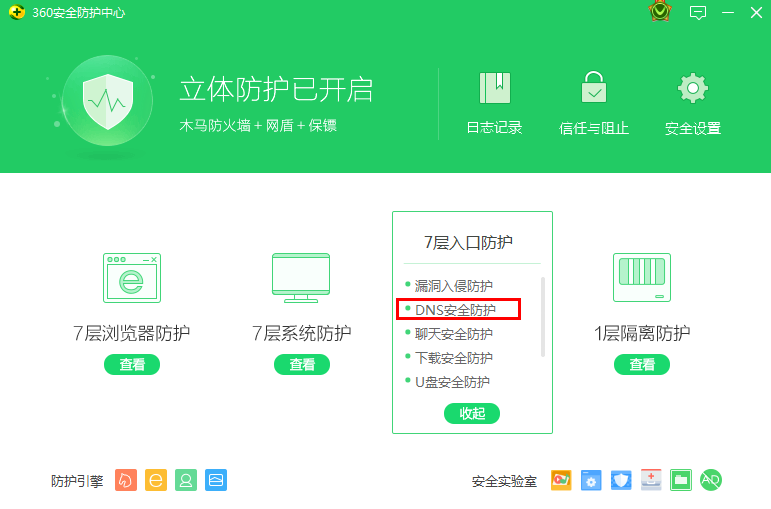This screenshot has height=509, width=771.
Task: Click the 7层浏览器防护 browser icon
Action: pos(132,278)
